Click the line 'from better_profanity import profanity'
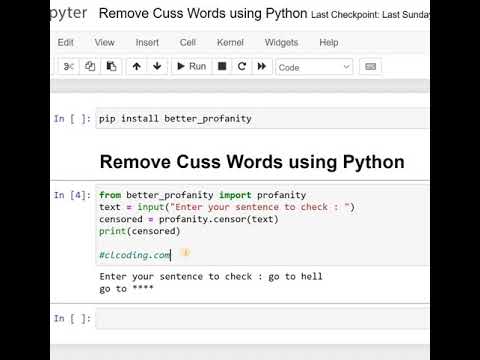The width and height of the screenshot is (480, 360). (x=202, y=195)
